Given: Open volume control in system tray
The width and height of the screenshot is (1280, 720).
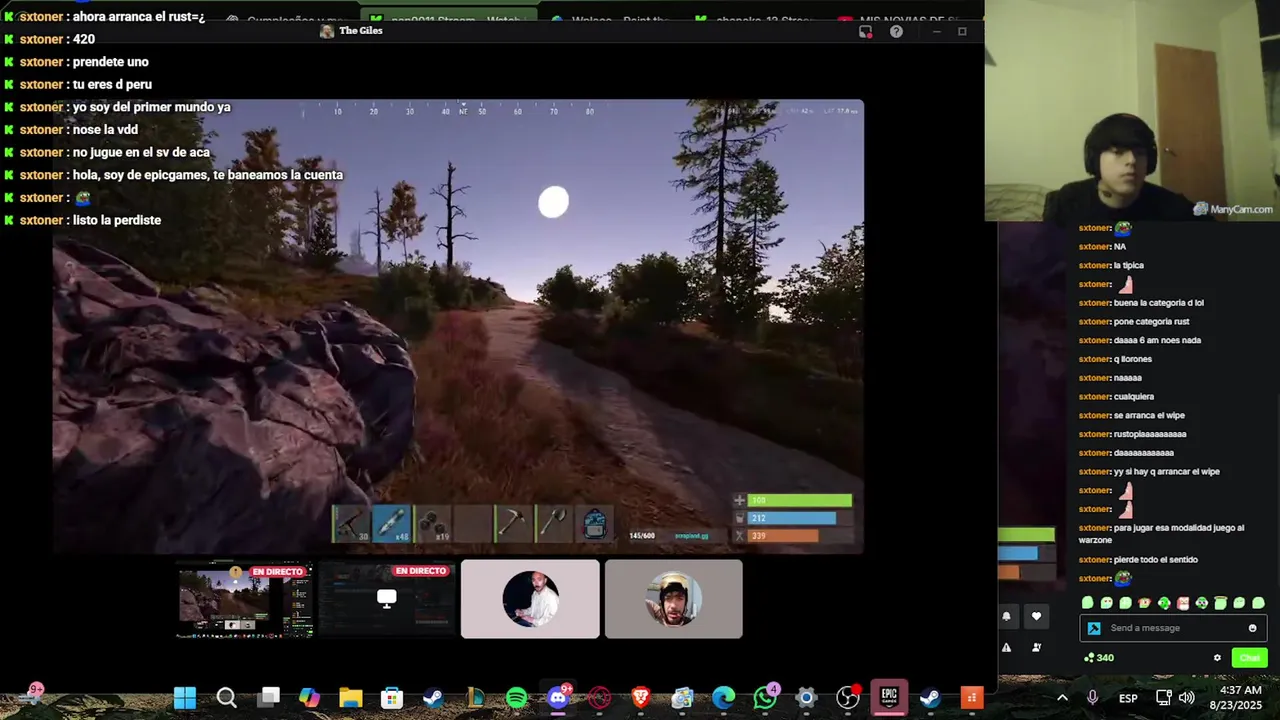Looking at the screenshot, I should 1187,698.
